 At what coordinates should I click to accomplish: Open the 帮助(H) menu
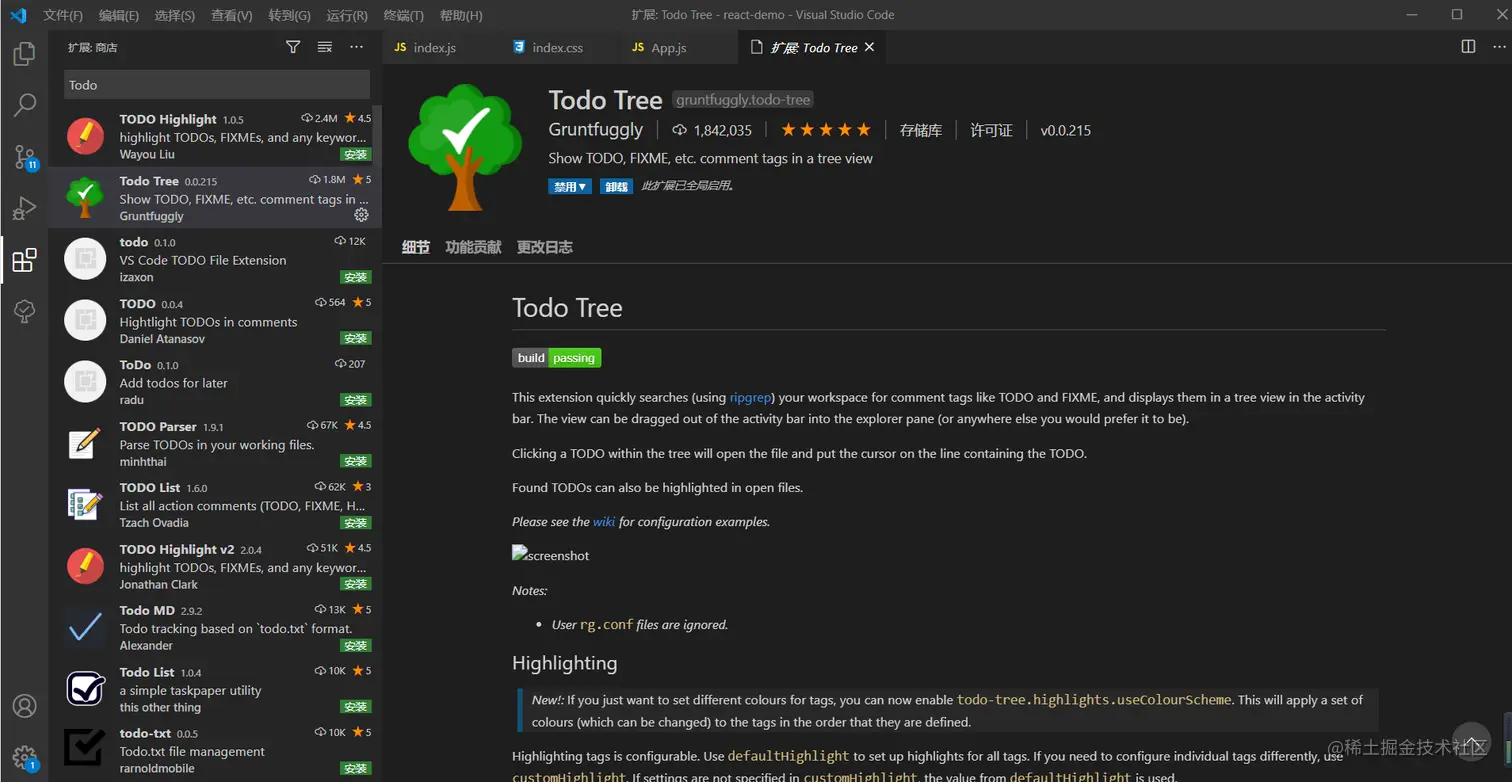pyautogui.click(x=461, y=15)
